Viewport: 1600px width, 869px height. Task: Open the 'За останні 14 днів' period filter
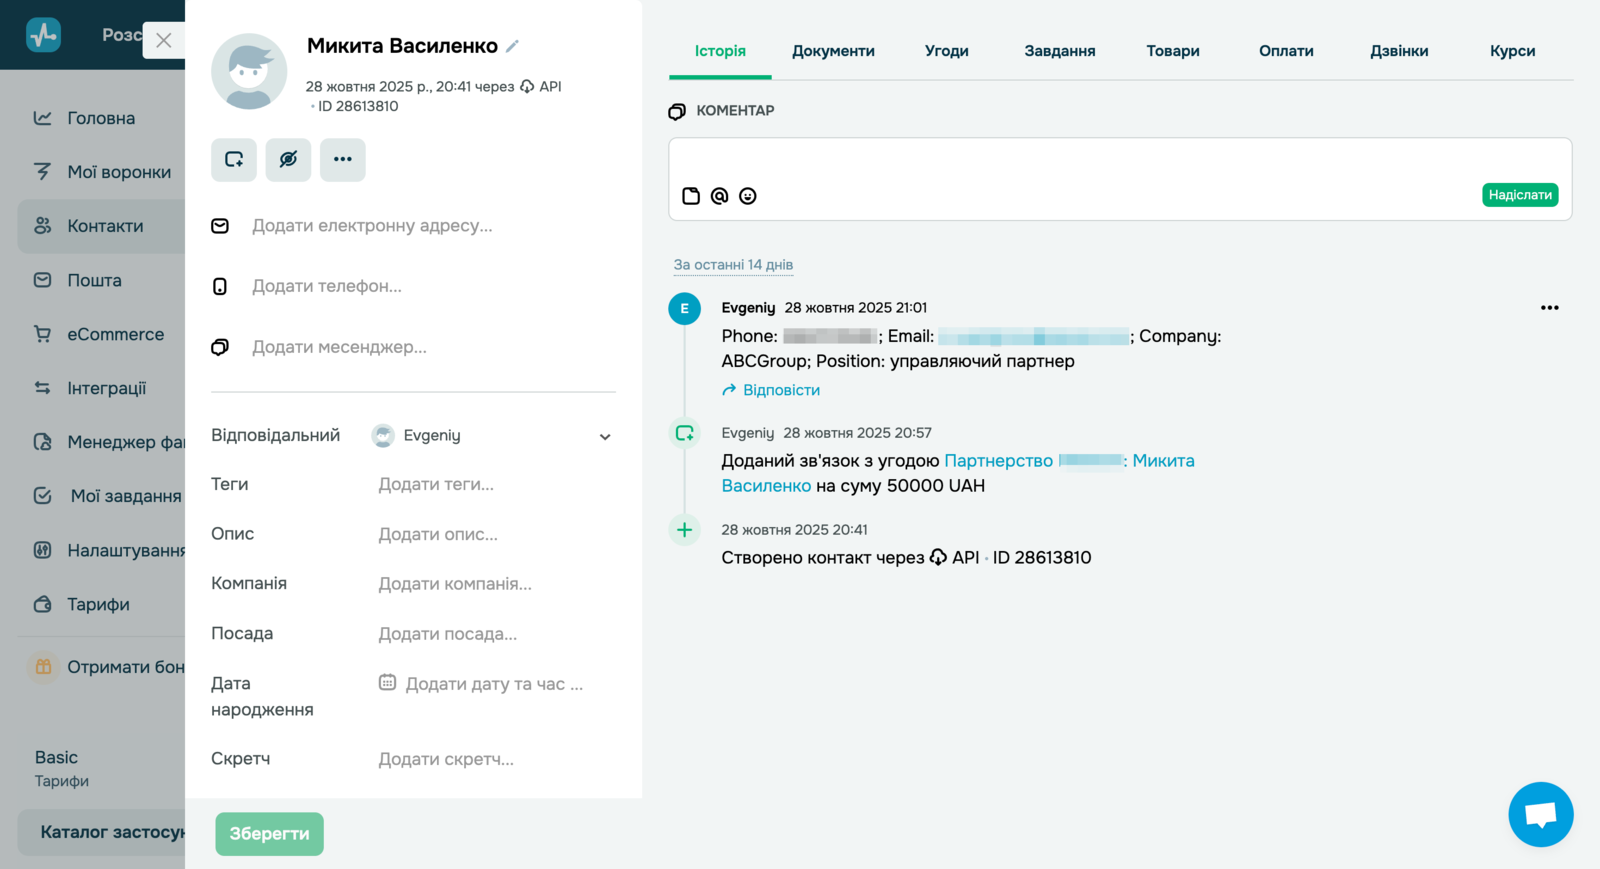[733, 265]
